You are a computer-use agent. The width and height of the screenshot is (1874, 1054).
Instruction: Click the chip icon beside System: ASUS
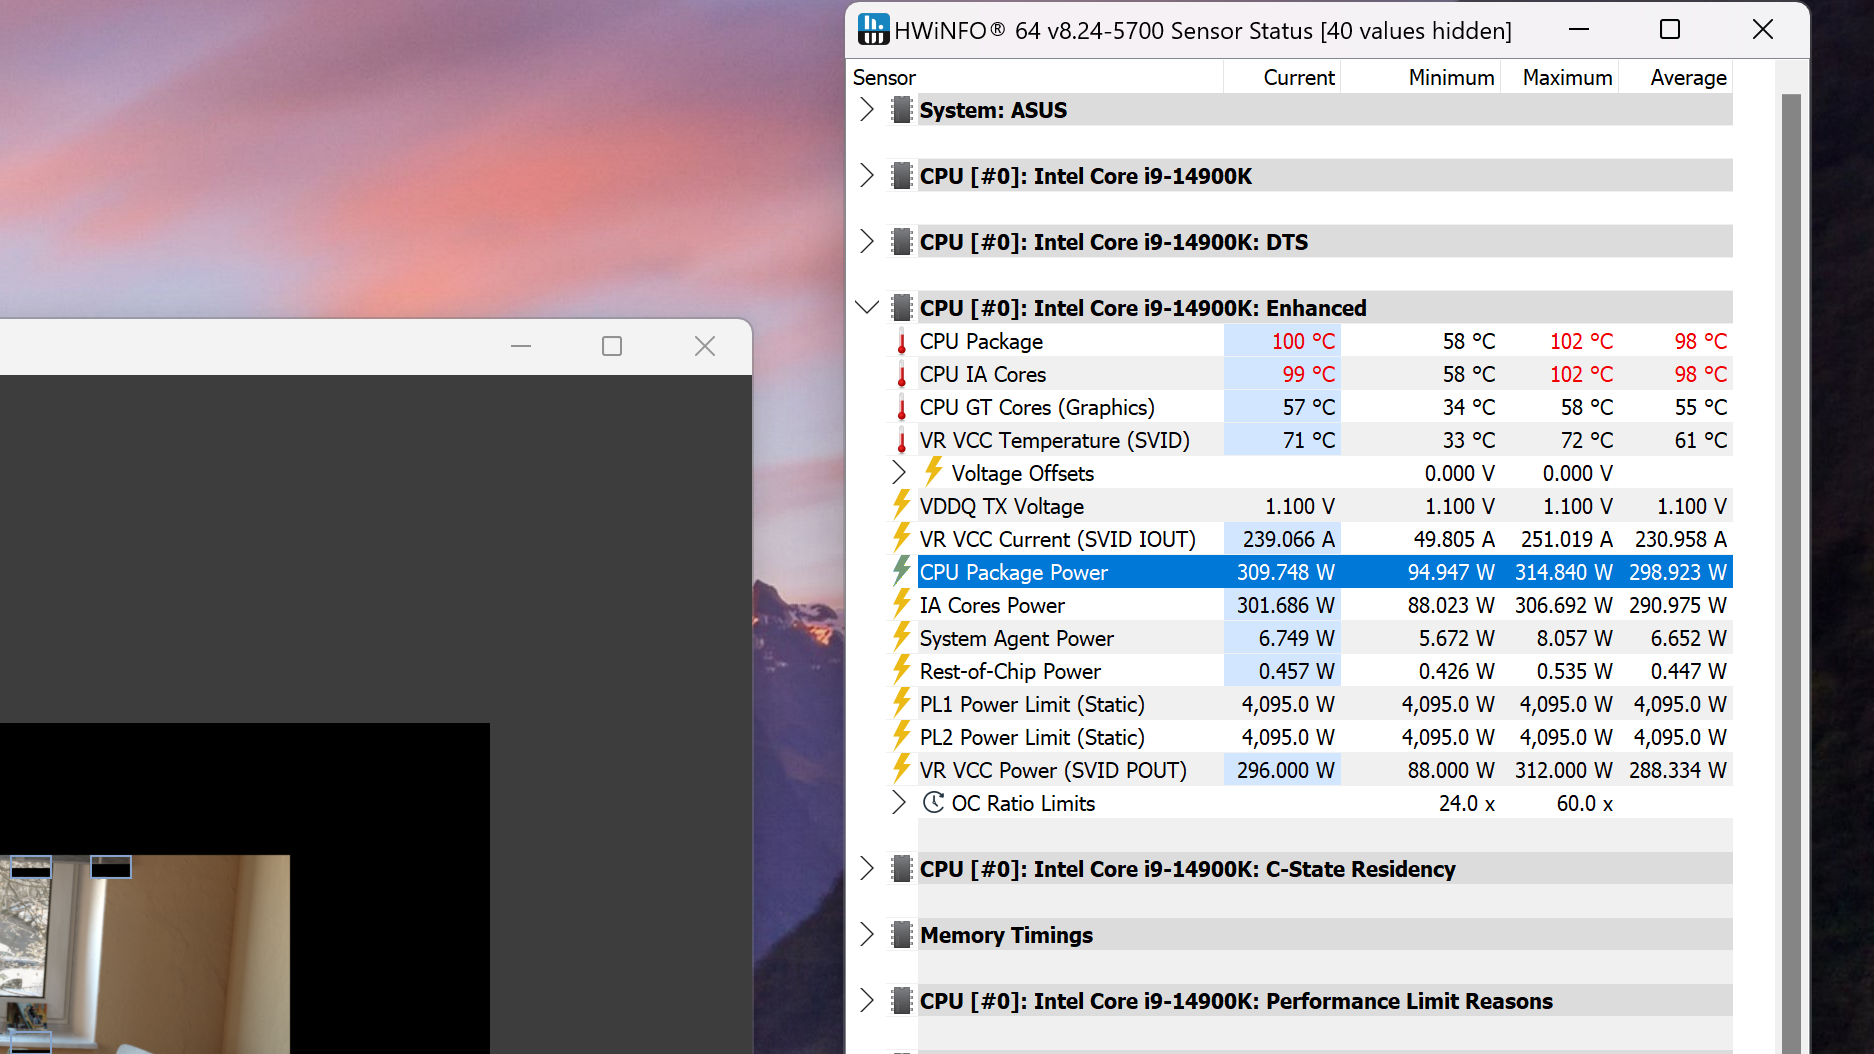click(902, 110)
